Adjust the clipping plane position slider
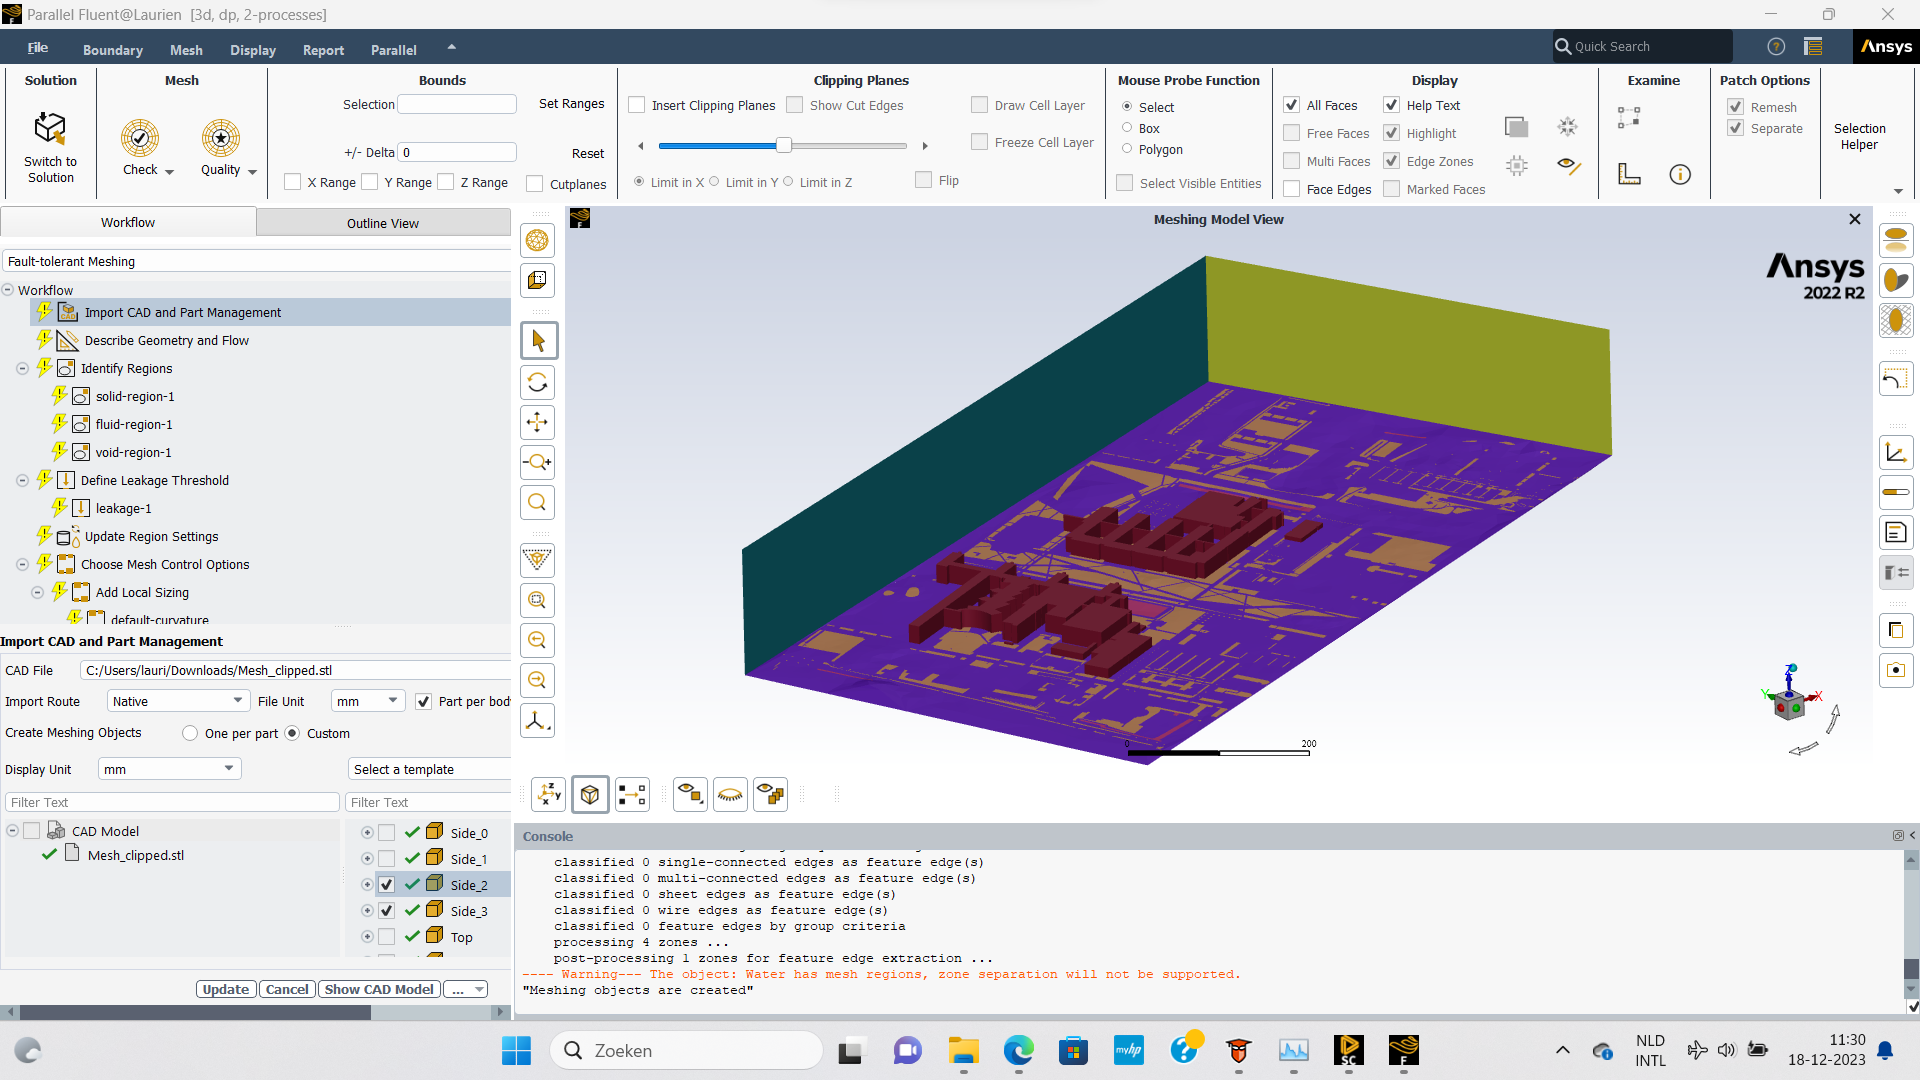 [785, 146]
